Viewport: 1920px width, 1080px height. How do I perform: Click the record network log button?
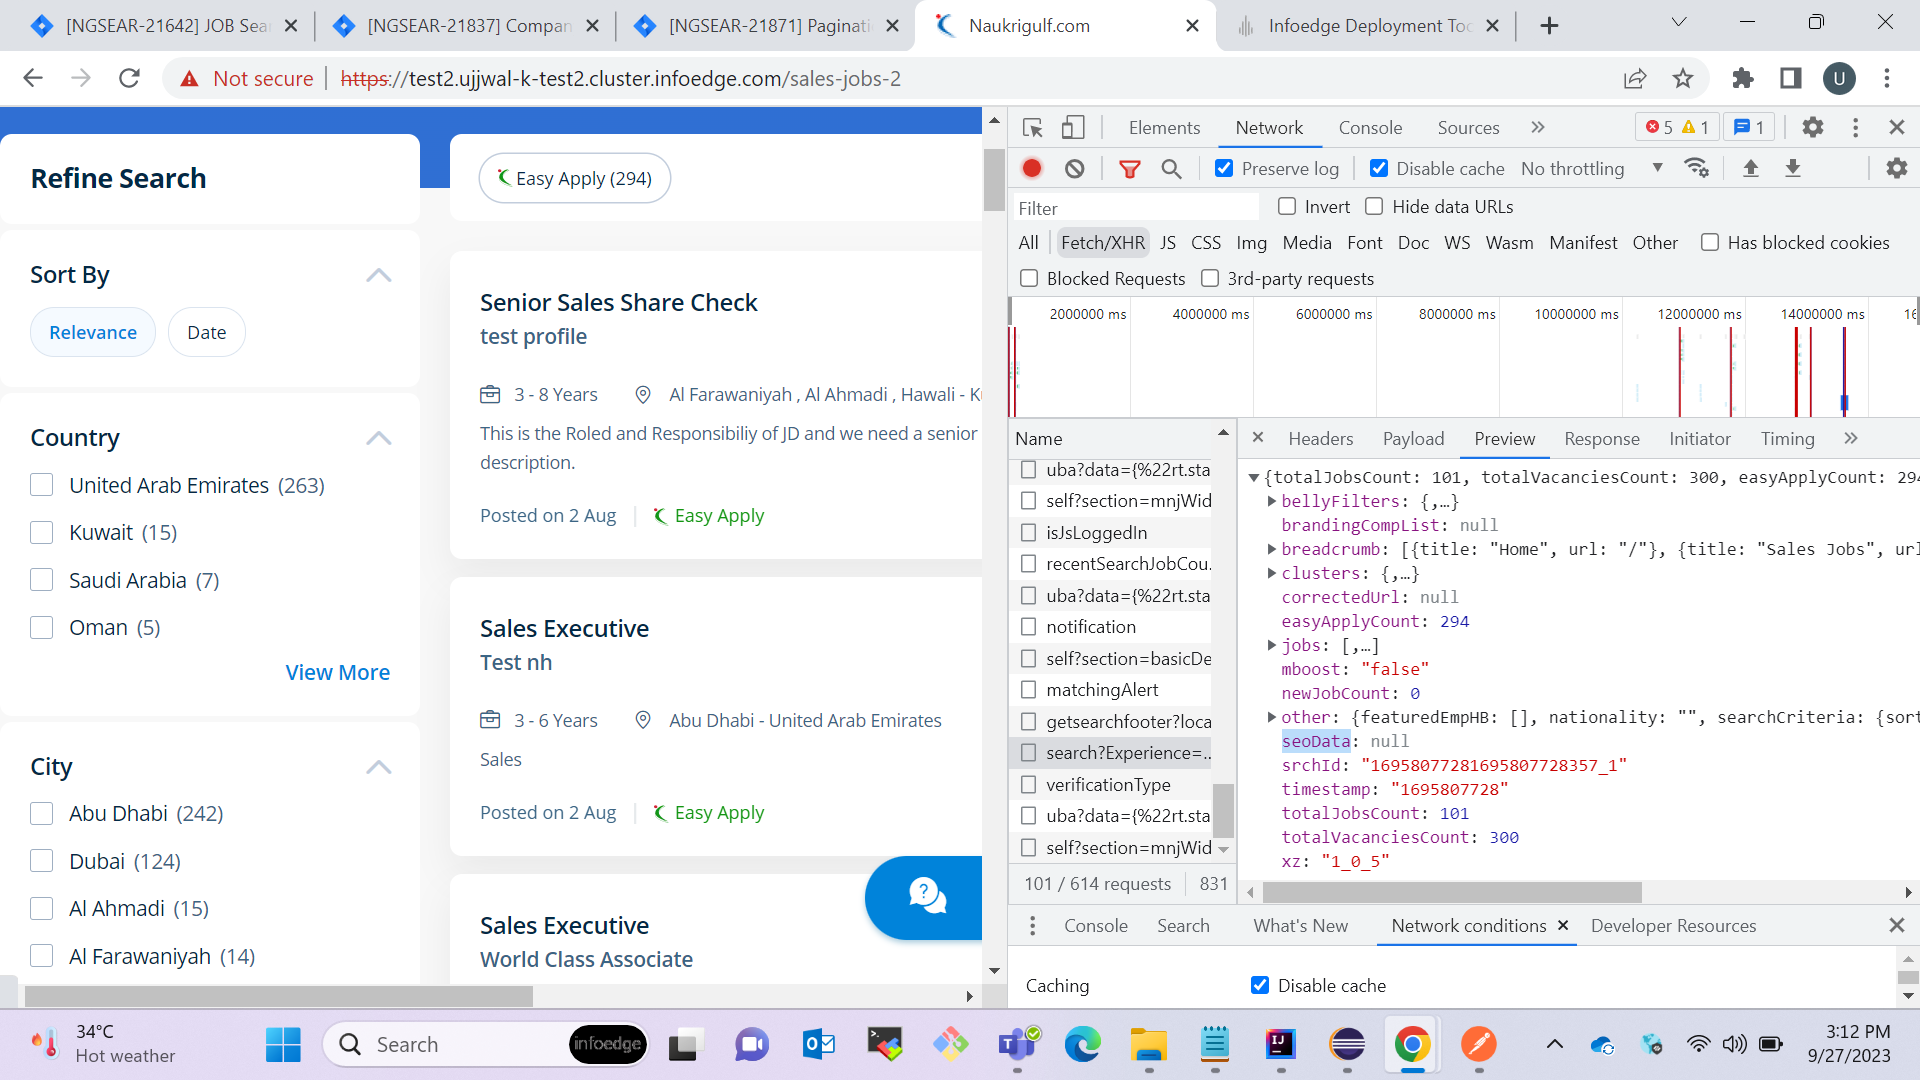1032,168
